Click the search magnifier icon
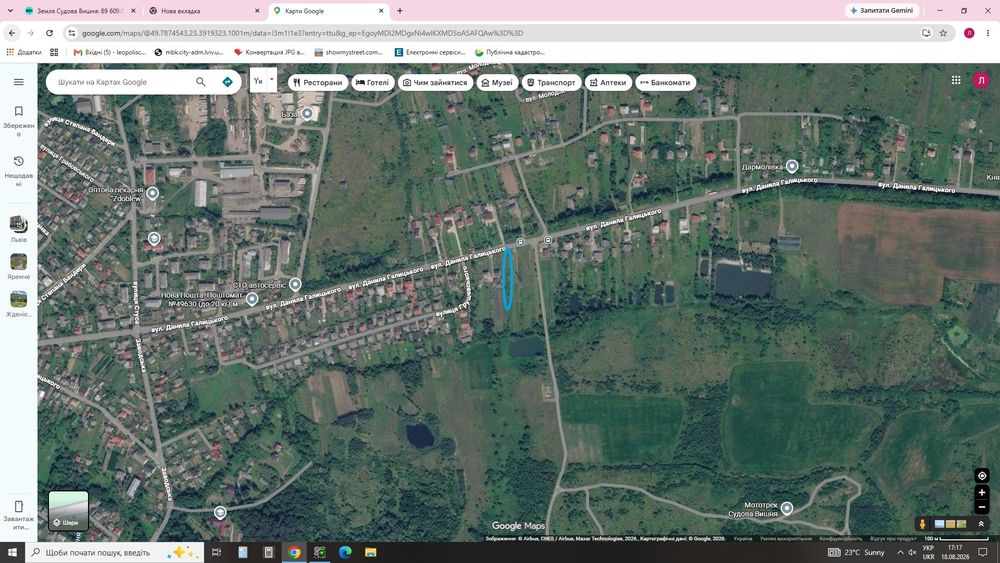 coord(200,82)
